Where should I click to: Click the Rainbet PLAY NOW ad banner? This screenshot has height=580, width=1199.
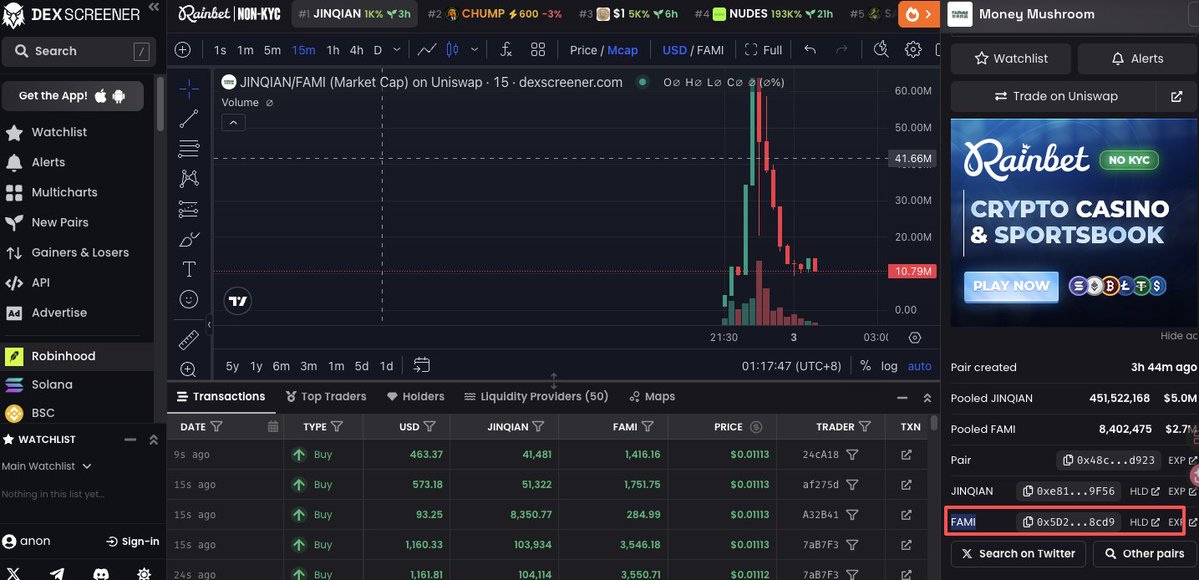[1011, 286]
